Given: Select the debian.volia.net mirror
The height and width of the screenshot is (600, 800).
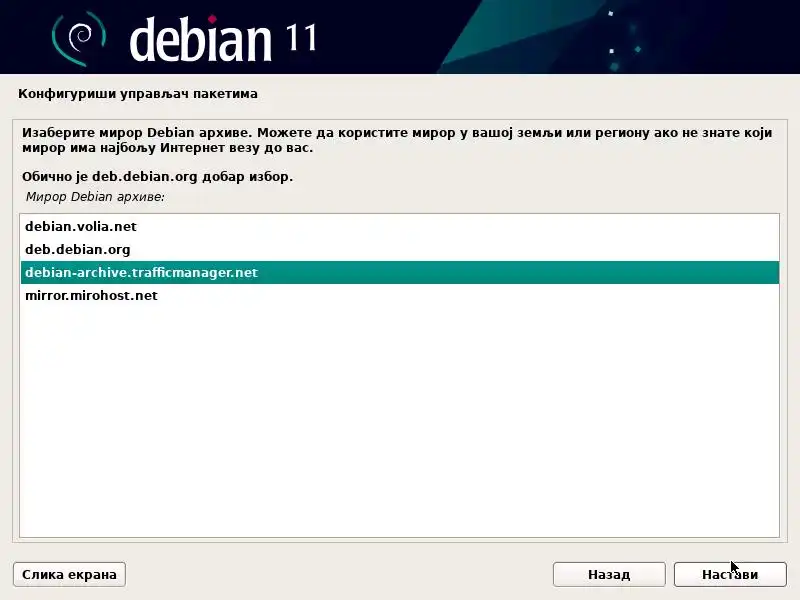Looking at the screenshot, I should tap(399, 227).
